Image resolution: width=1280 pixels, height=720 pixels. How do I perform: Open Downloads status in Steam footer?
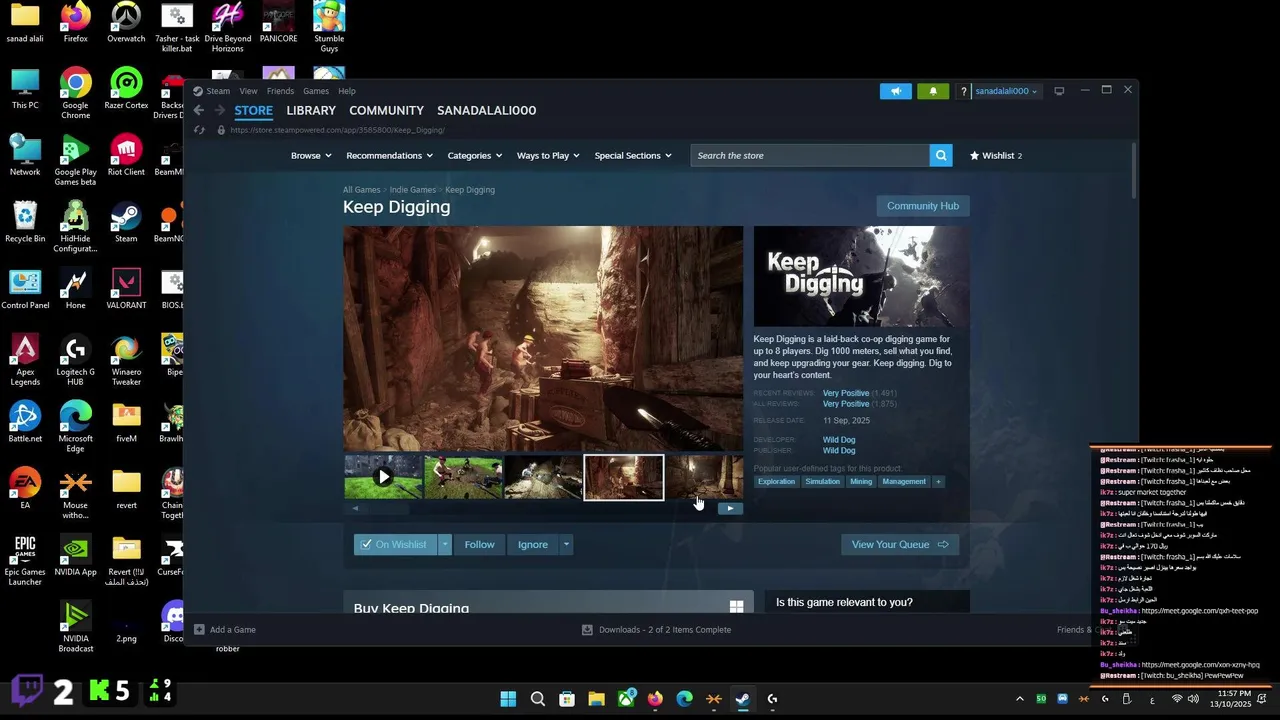pyautogui.click(x=657, y=630)
